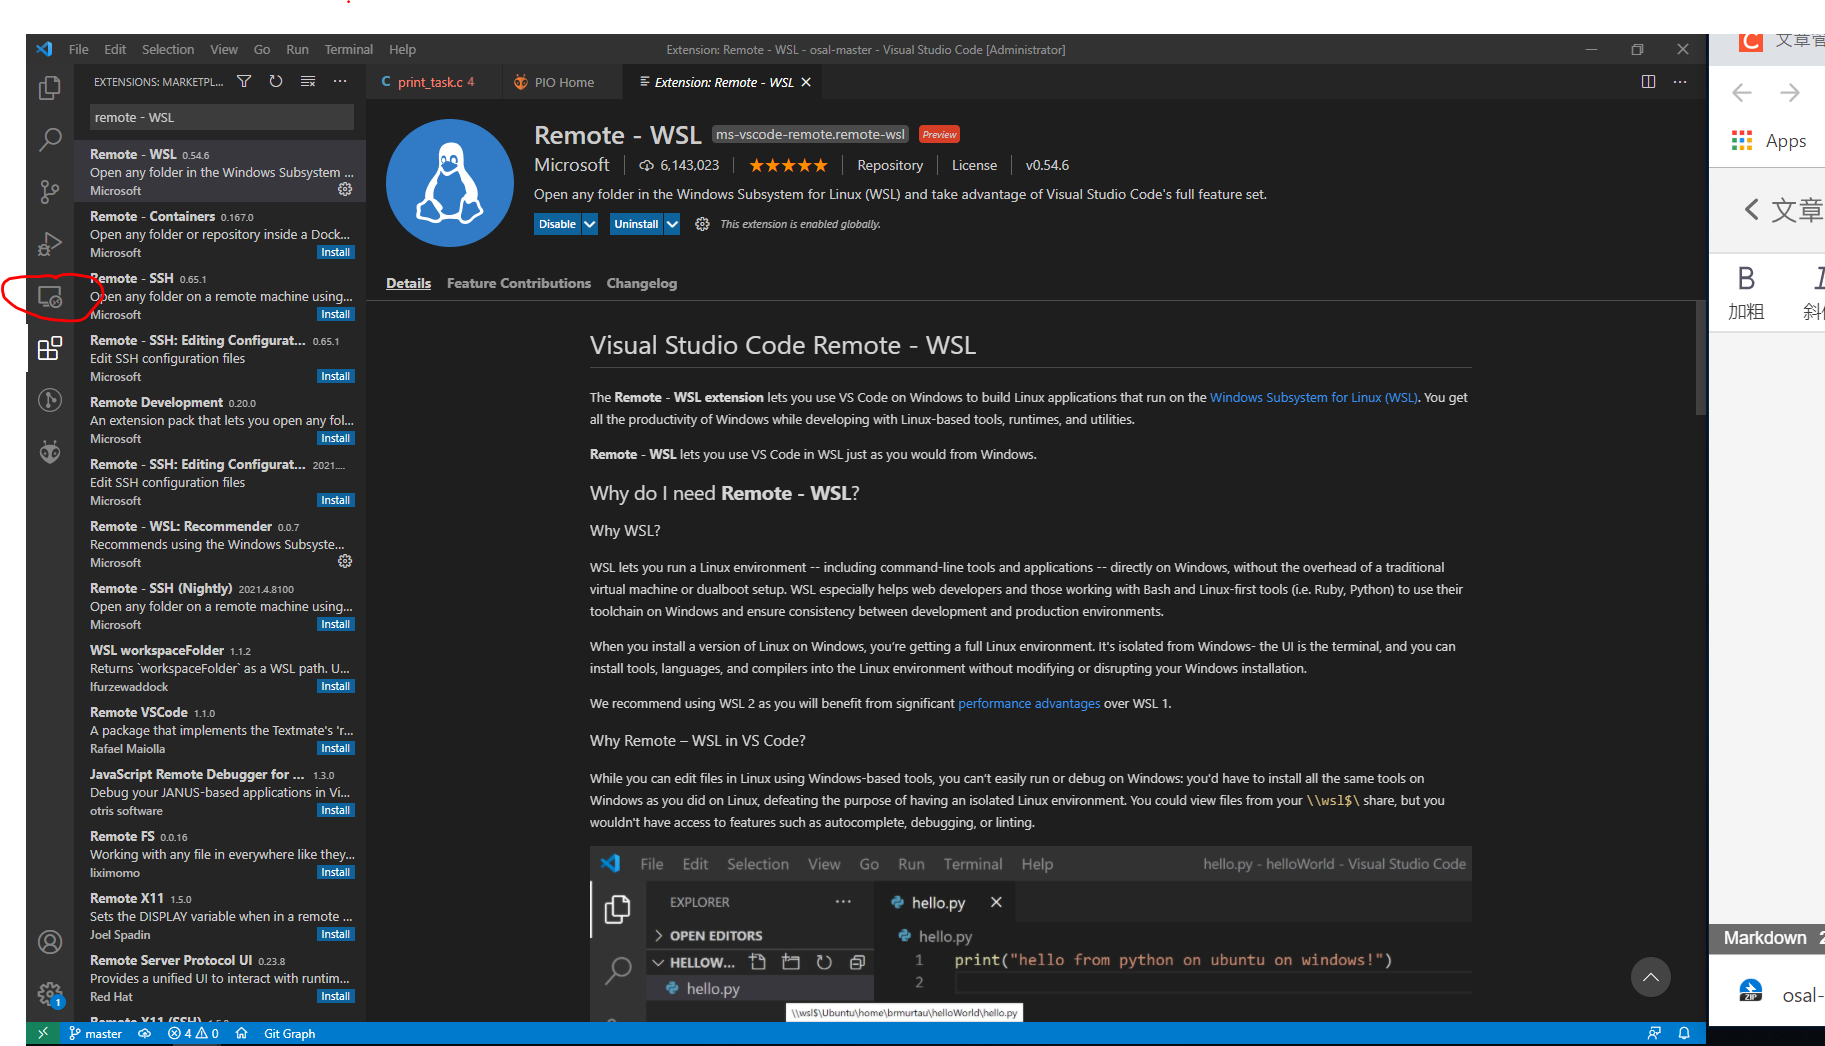Open the Uninstall dropdown arrow

pos(672,224)
